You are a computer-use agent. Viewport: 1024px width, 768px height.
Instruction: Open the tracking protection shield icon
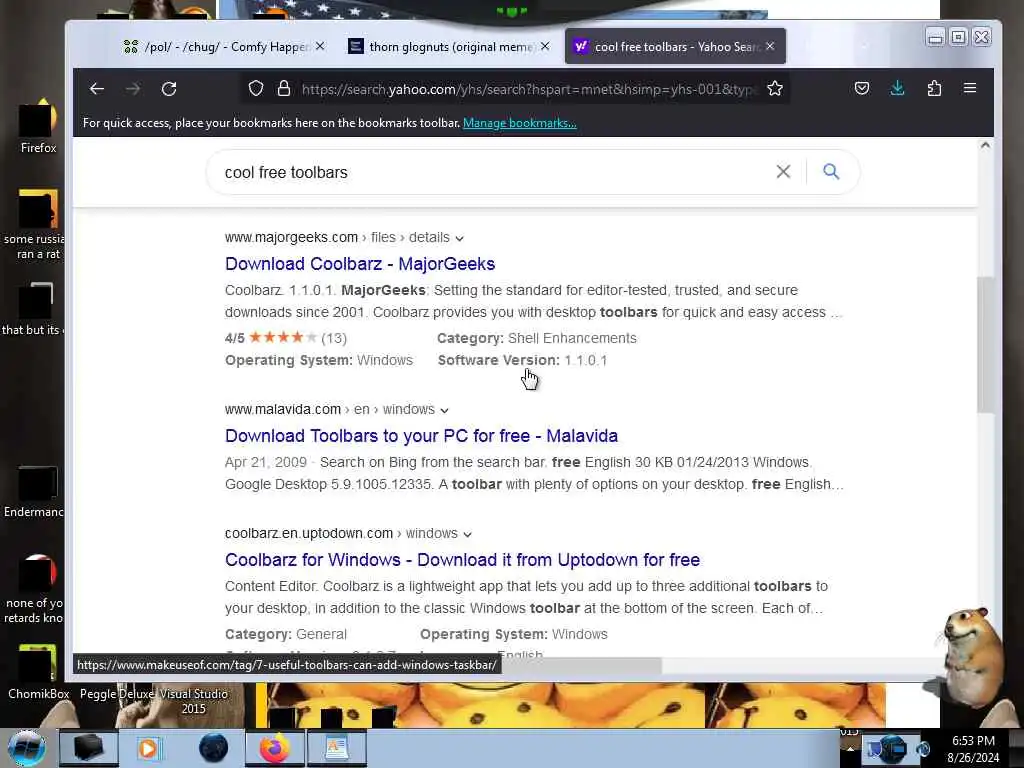pos(256,89)
